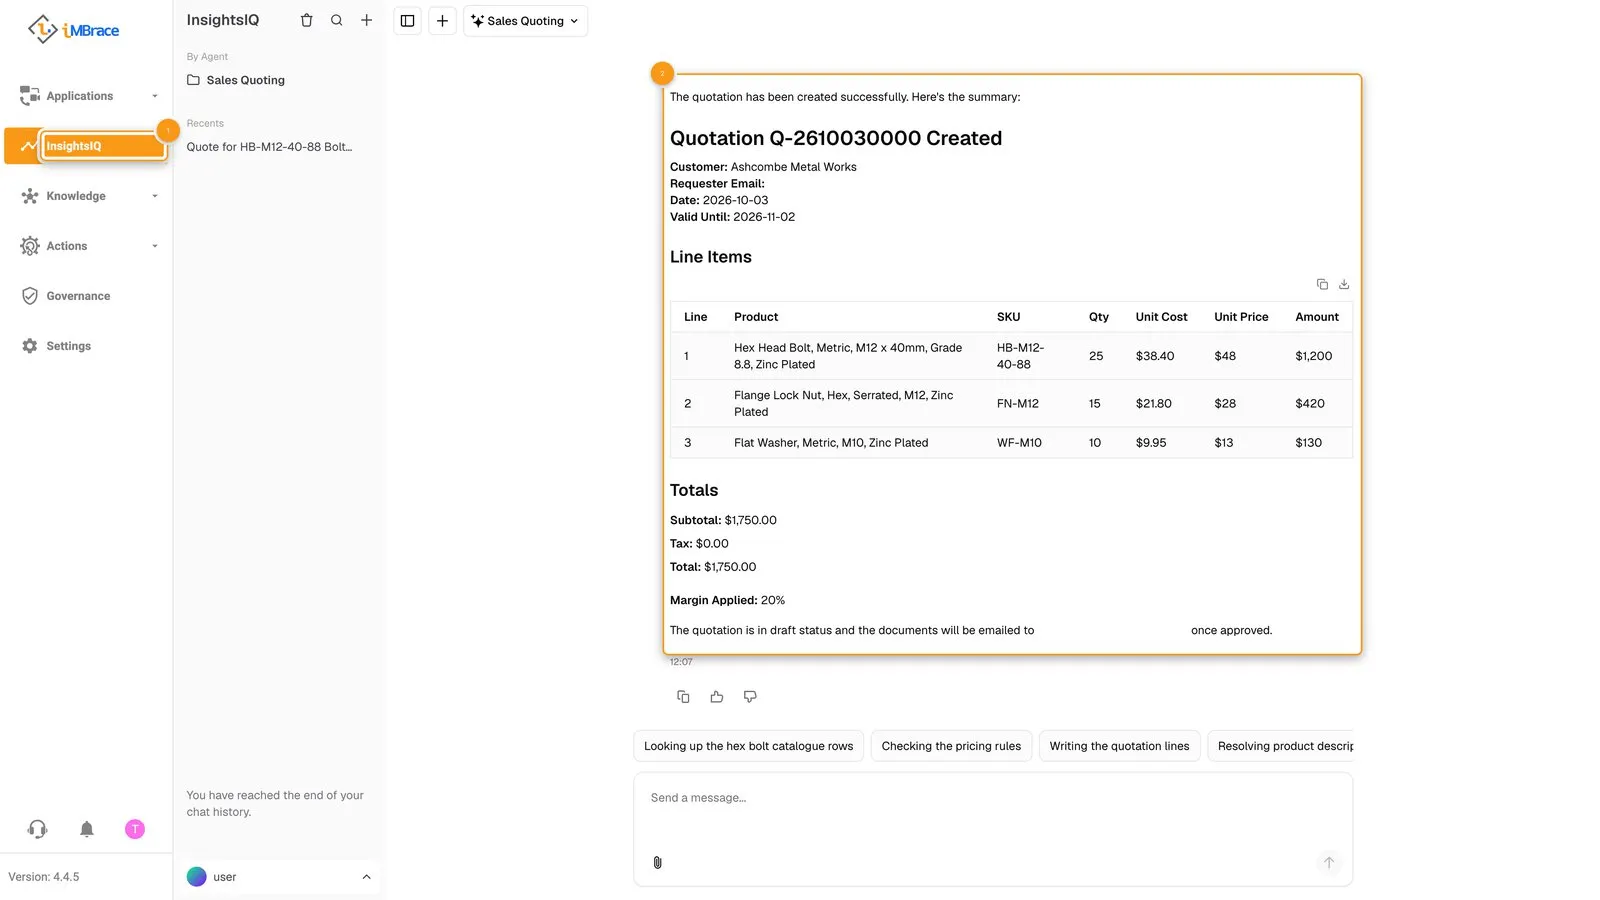Viewport: 1600px width, 900px height.
Task: Click 'Resolving product descrip' suggestion chip
Action: (x=1281, y=746)
